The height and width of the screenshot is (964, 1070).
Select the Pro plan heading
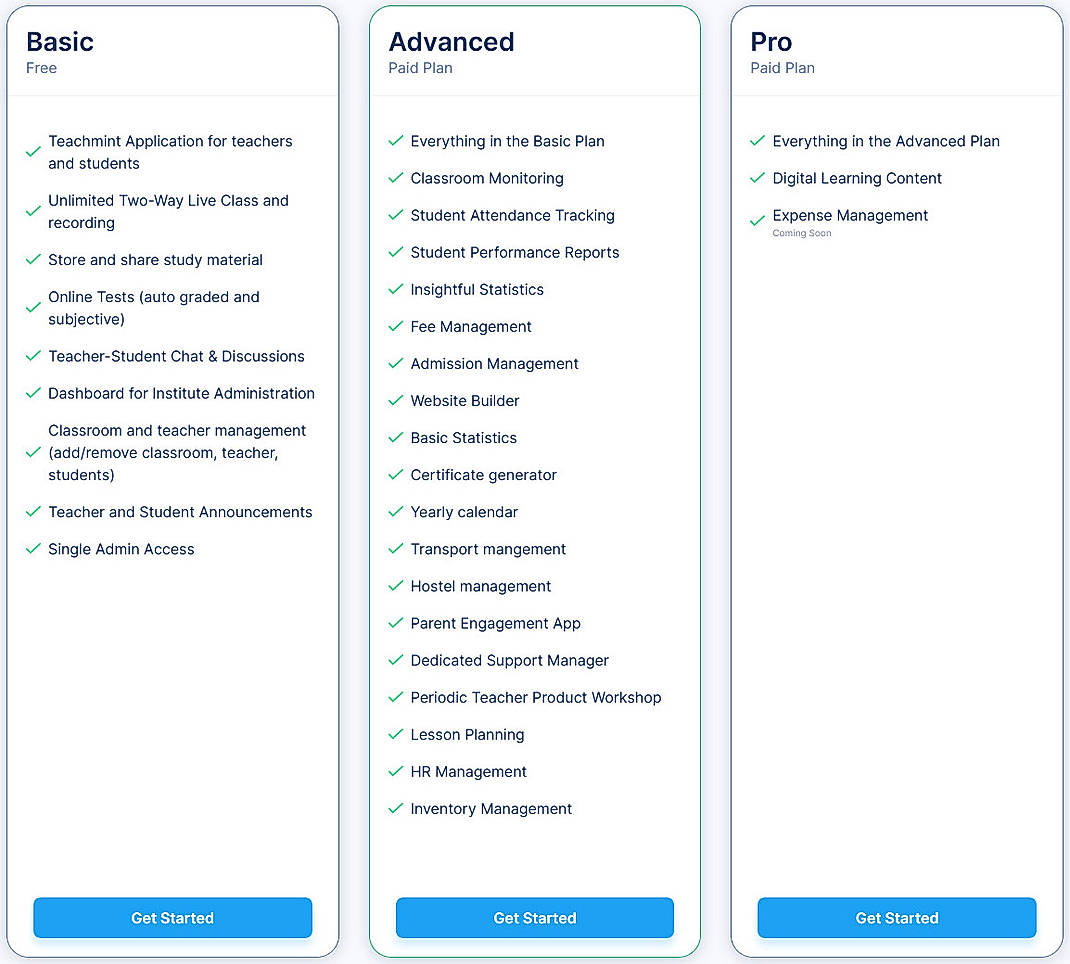coord(771,42)
